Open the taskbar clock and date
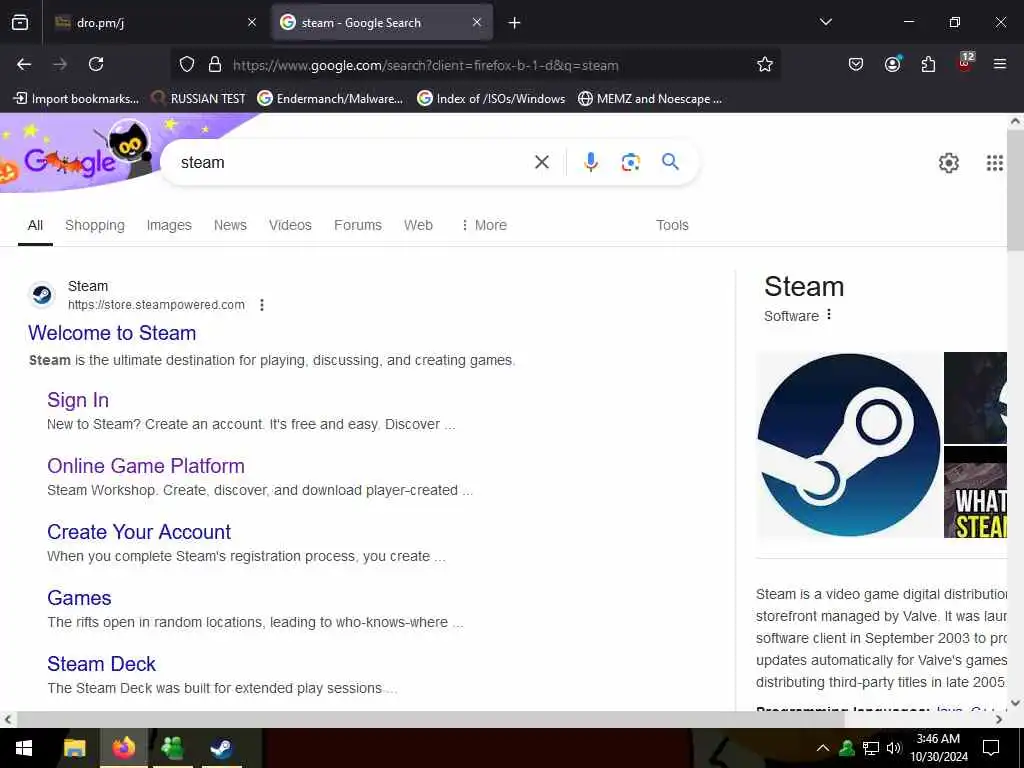This screenshot has width=1024, height=768. 938,748
